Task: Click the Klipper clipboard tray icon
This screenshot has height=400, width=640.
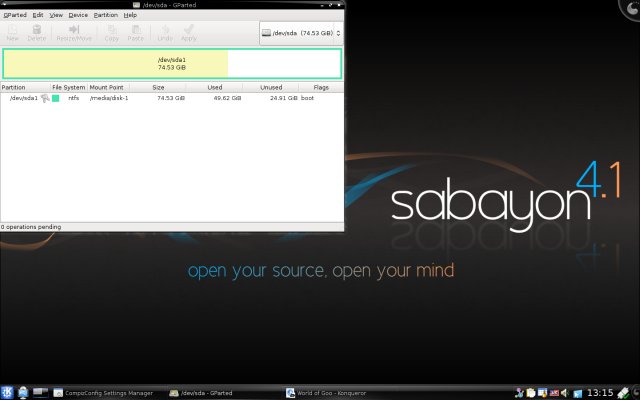Action: [531, 393]
